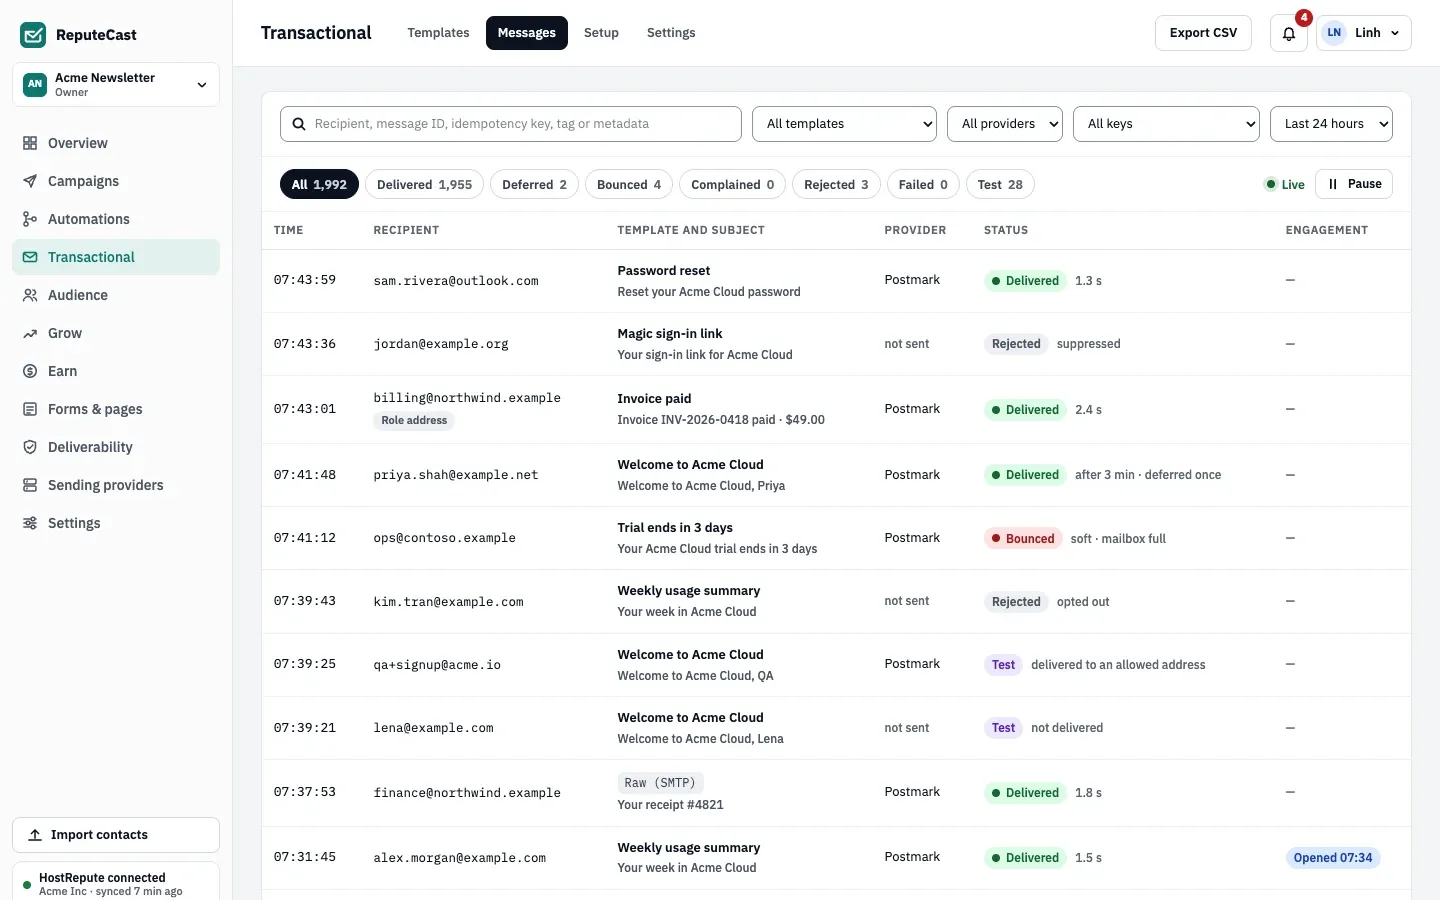
Task: Filter by Rejected 3
Action: tap(836, 185)
